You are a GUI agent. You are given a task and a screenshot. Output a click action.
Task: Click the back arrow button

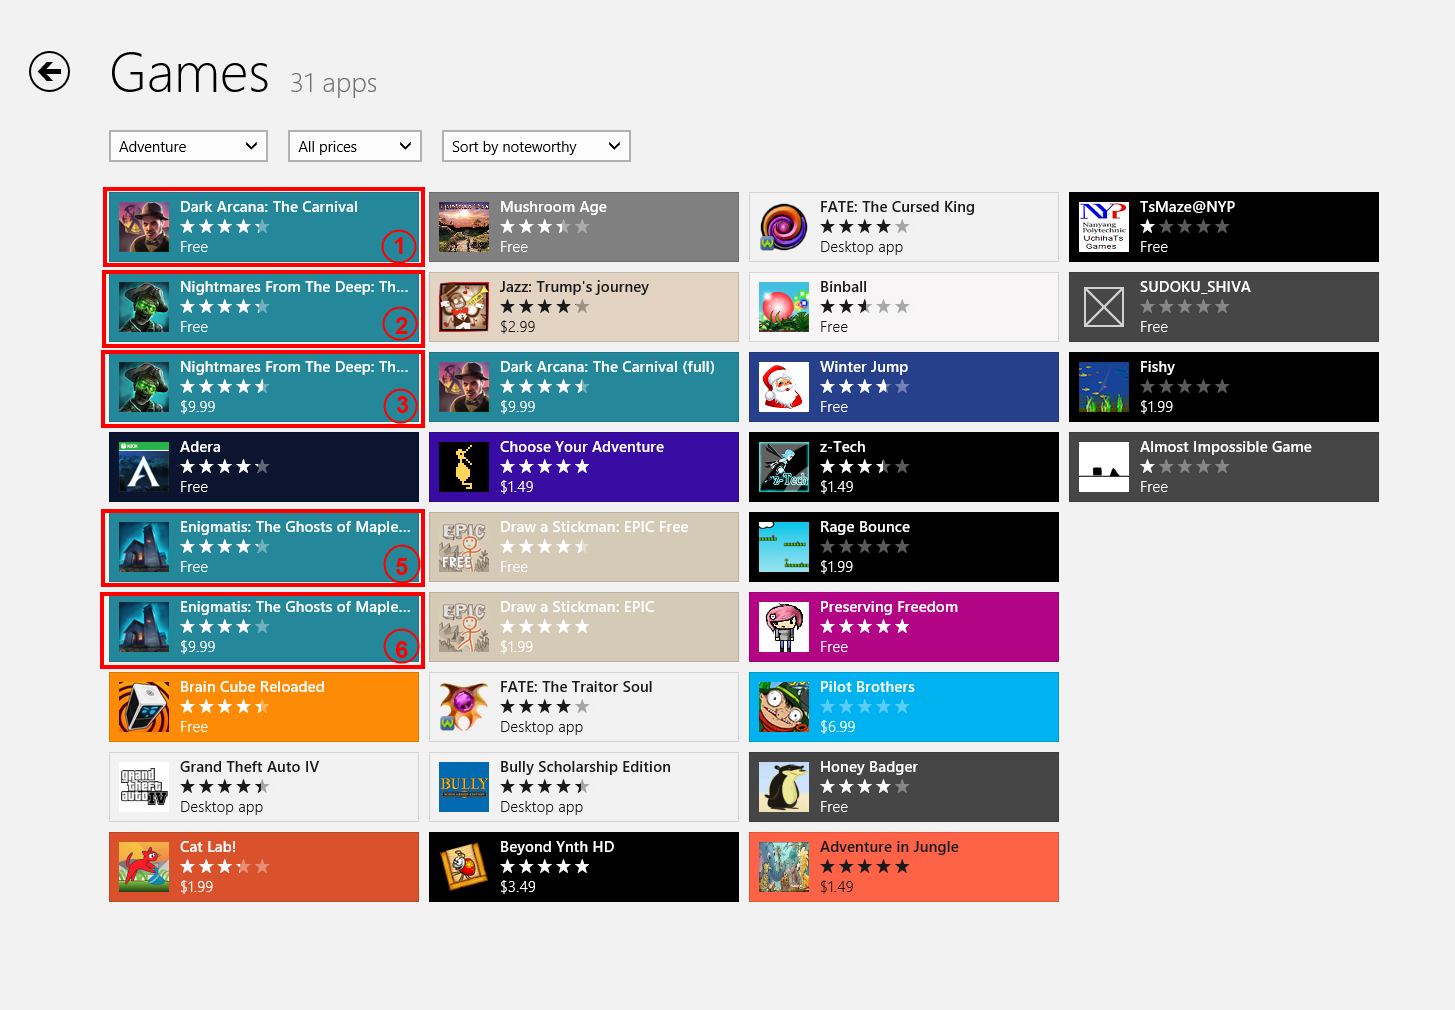click(x=49, y=72)
